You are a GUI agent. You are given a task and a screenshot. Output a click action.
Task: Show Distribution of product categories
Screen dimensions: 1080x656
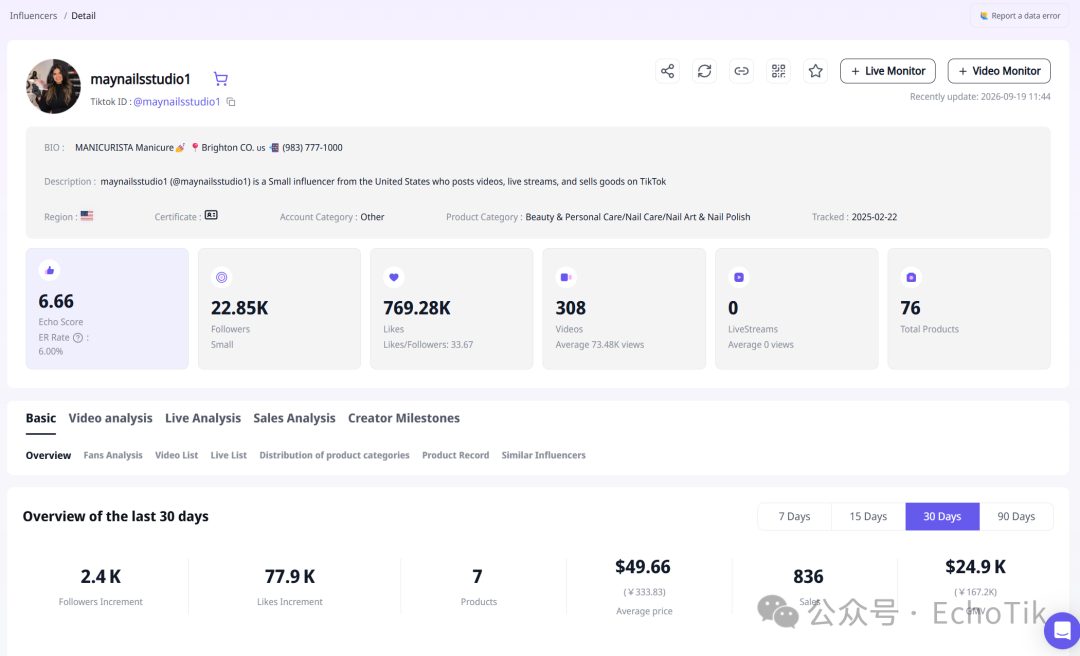[x=334, y=455]
